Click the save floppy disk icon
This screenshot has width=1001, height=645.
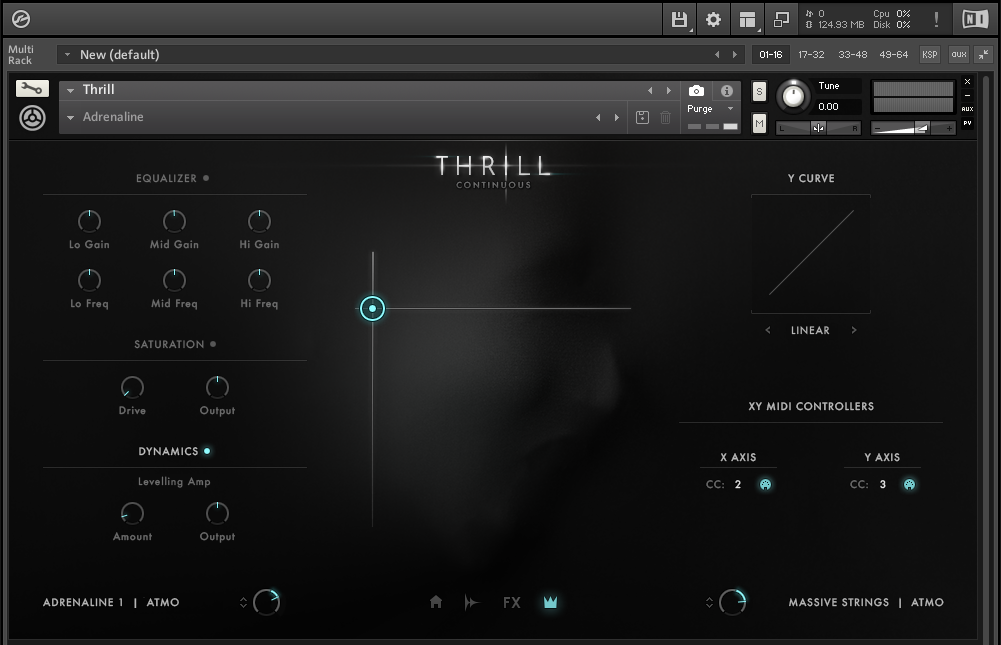[679, 20]
